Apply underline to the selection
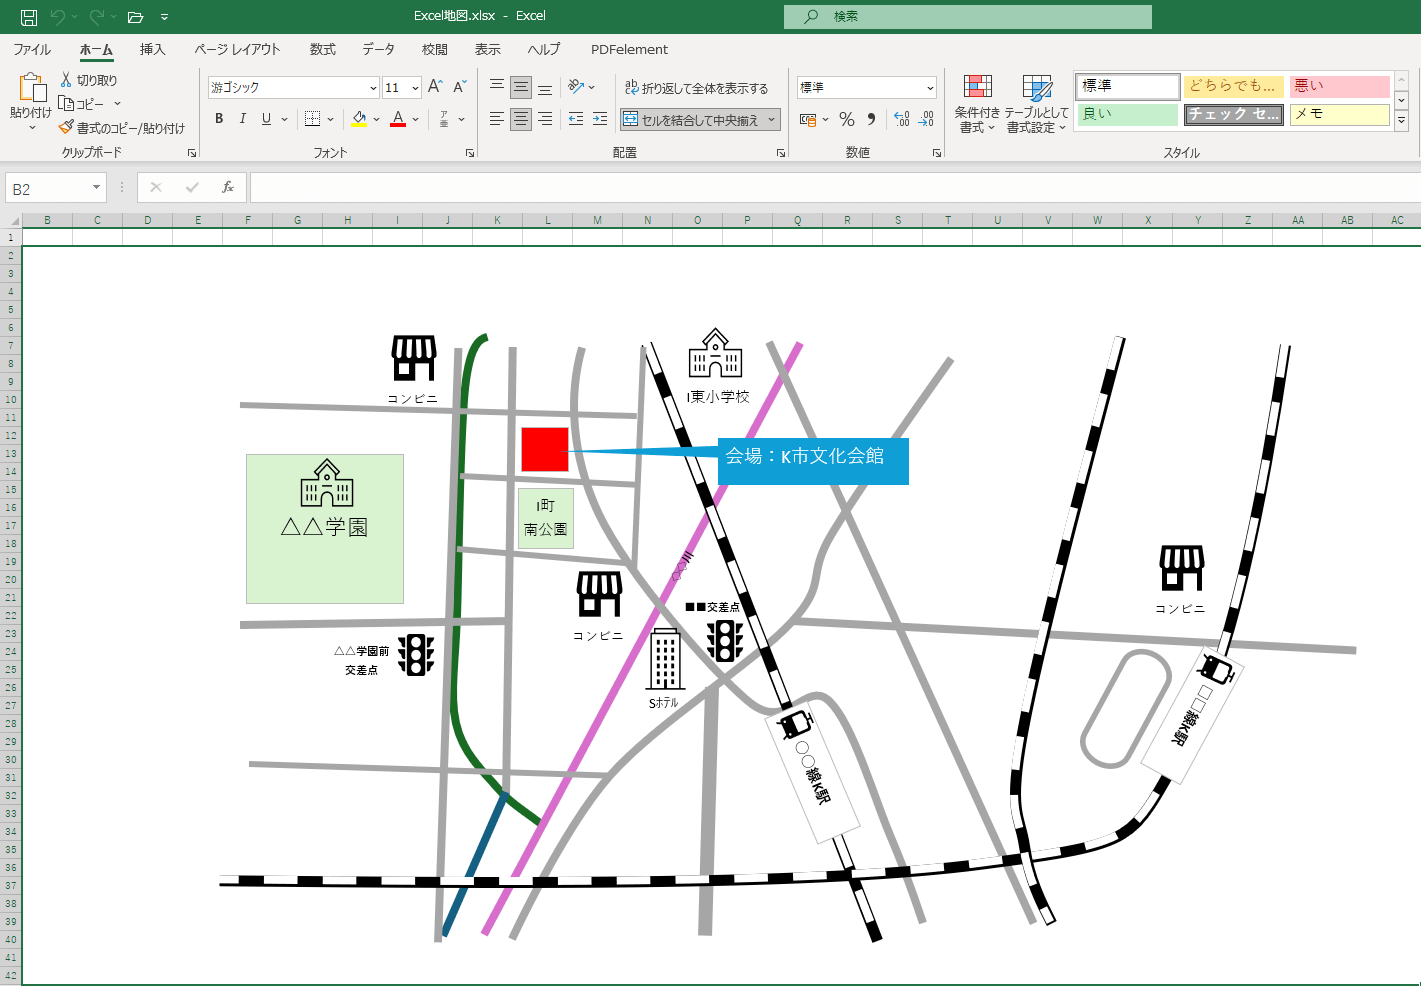The image size is (1421, 986). click(x=264, y=118)
